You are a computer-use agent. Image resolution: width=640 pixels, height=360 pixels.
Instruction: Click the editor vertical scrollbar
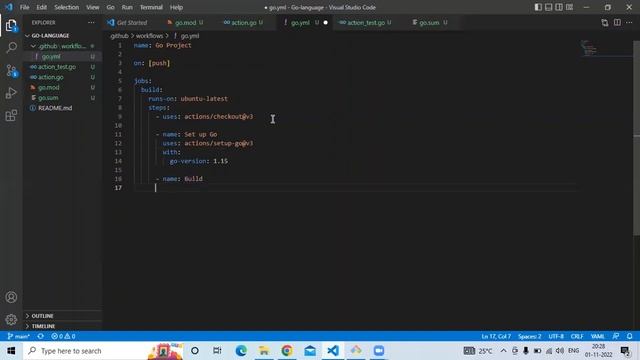click(636, 138)
